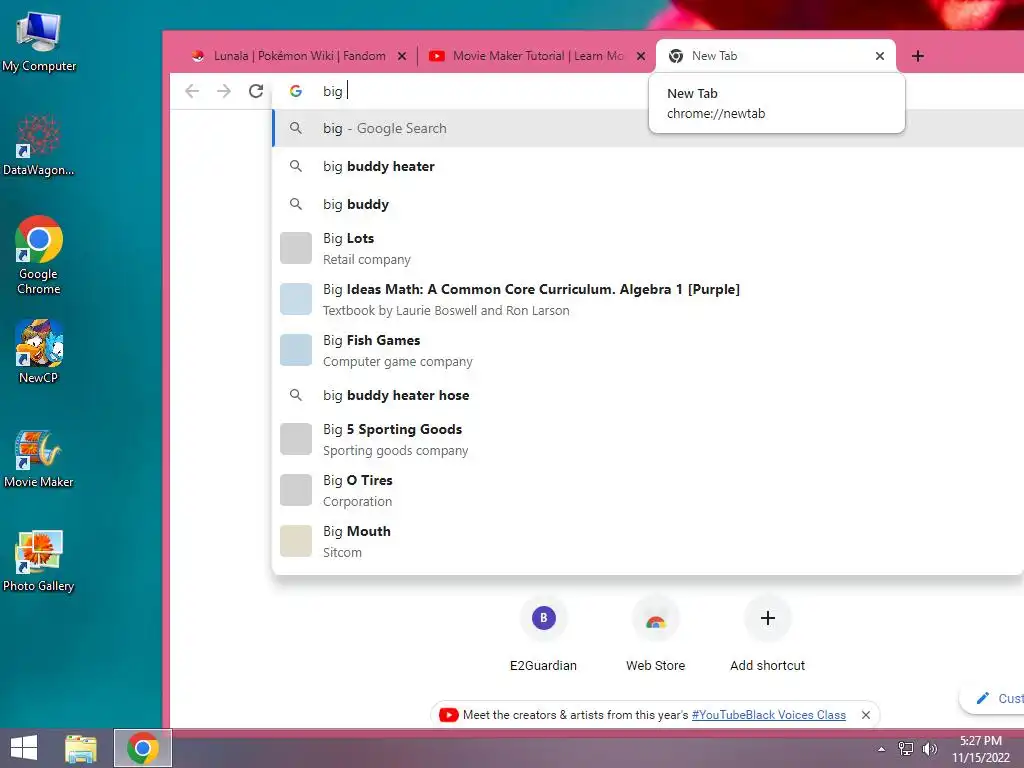Open Google Chrome desktop shortcut
Image resolution: width=1024 pixels, height=768 pixels.
pyautogui.click(x=39, y=255)
